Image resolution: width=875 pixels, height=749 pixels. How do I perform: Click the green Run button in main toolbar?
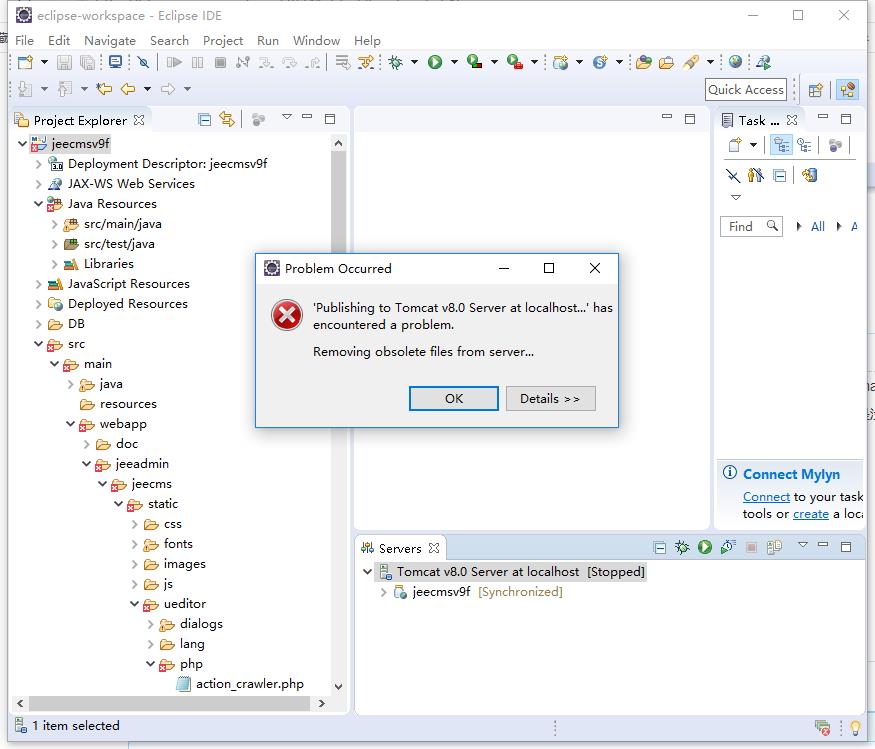coord(435,63)
